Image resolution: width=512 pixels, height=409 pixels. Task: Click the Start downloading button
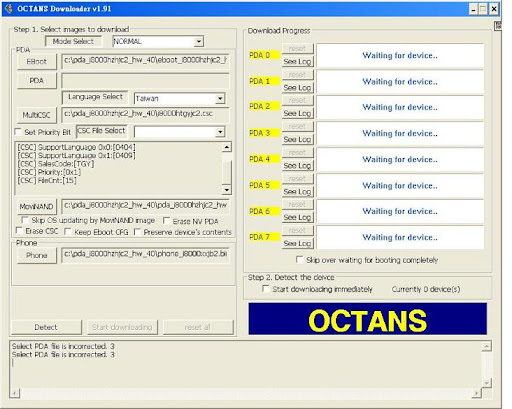(x=122, y=327)
